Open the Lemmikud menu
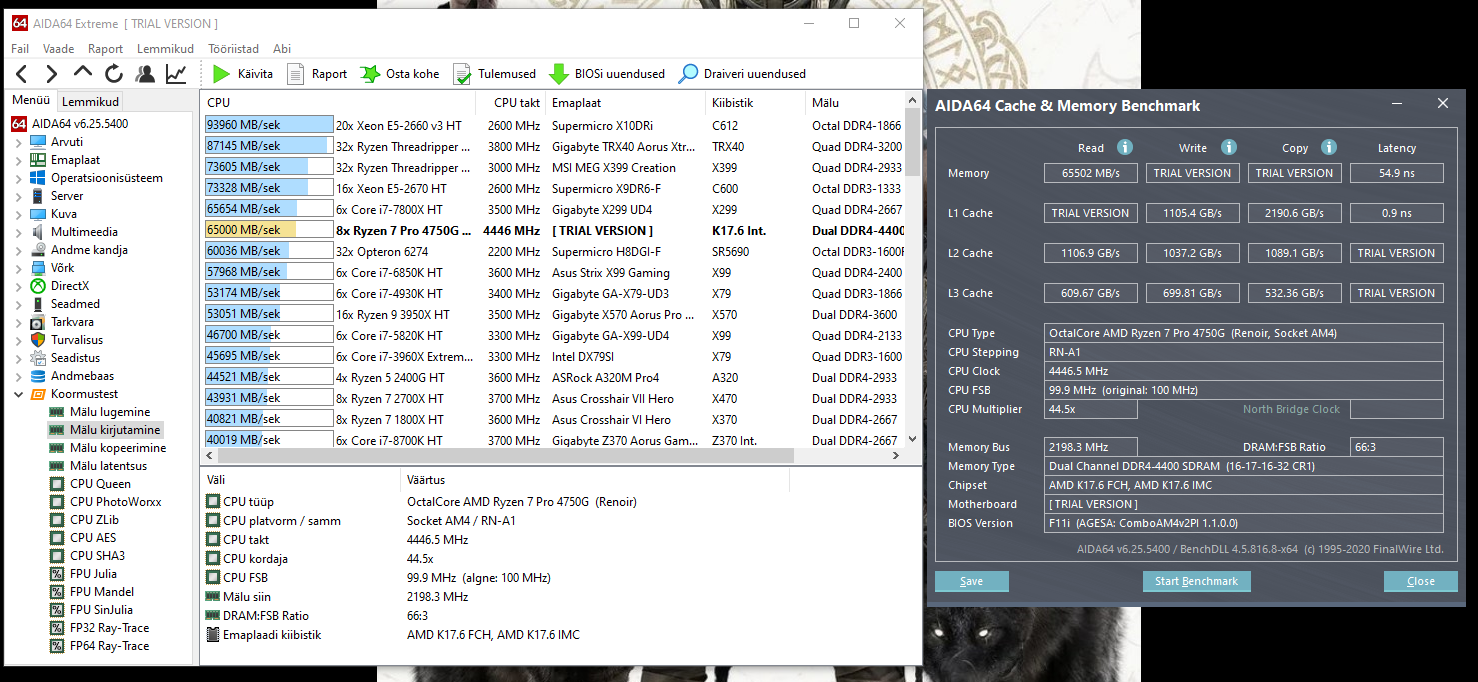This screenshot has height=682, width=1478. pos(165,48)
